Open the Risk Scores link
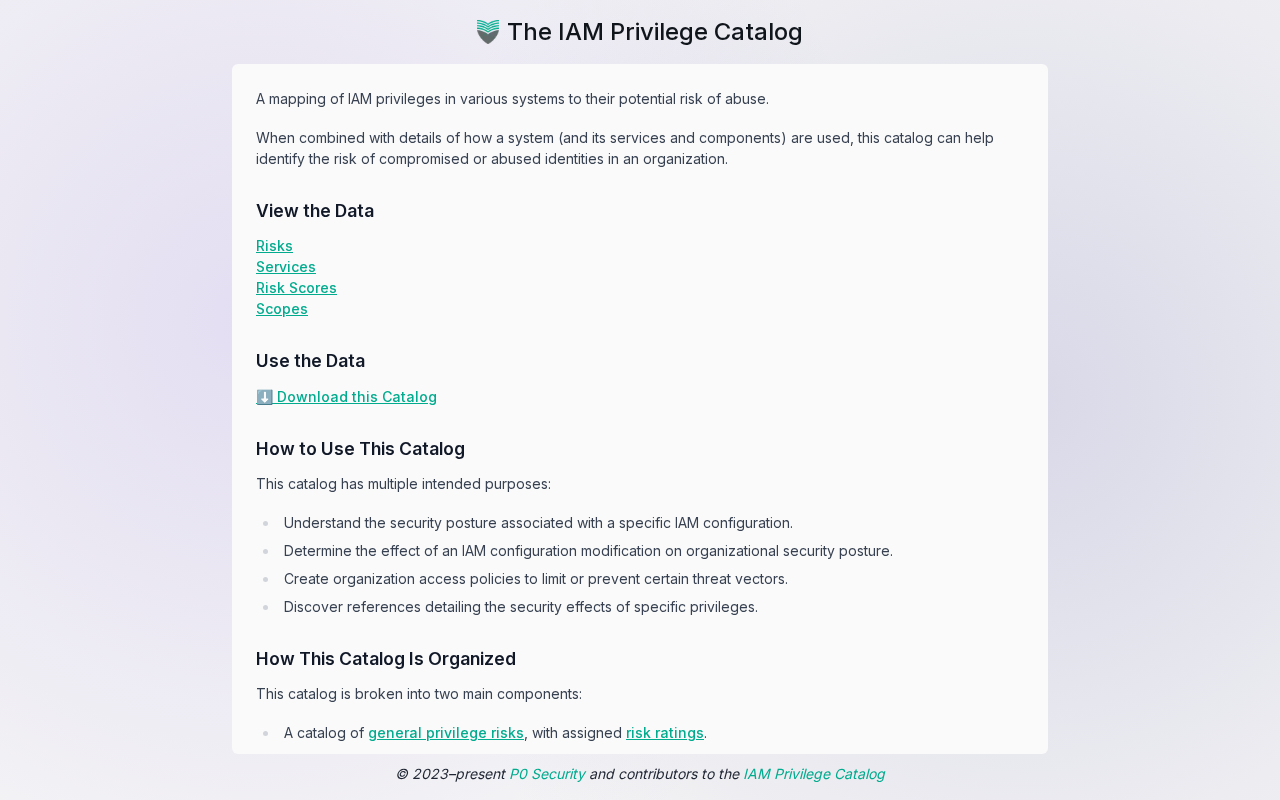1280x800 pixels. coord(296,288)
